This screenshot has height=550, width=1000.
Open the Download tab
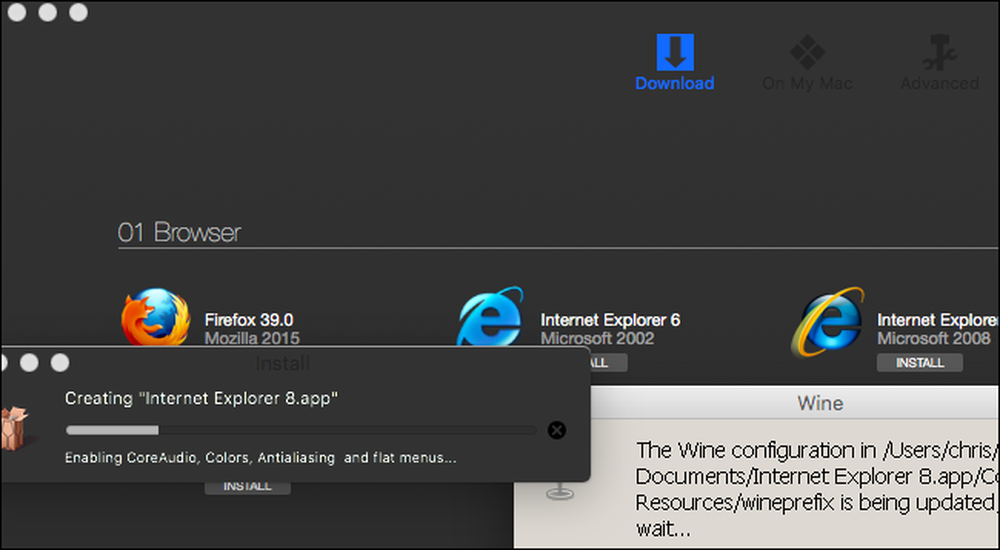pyautogui.click(x=675, y=63)
